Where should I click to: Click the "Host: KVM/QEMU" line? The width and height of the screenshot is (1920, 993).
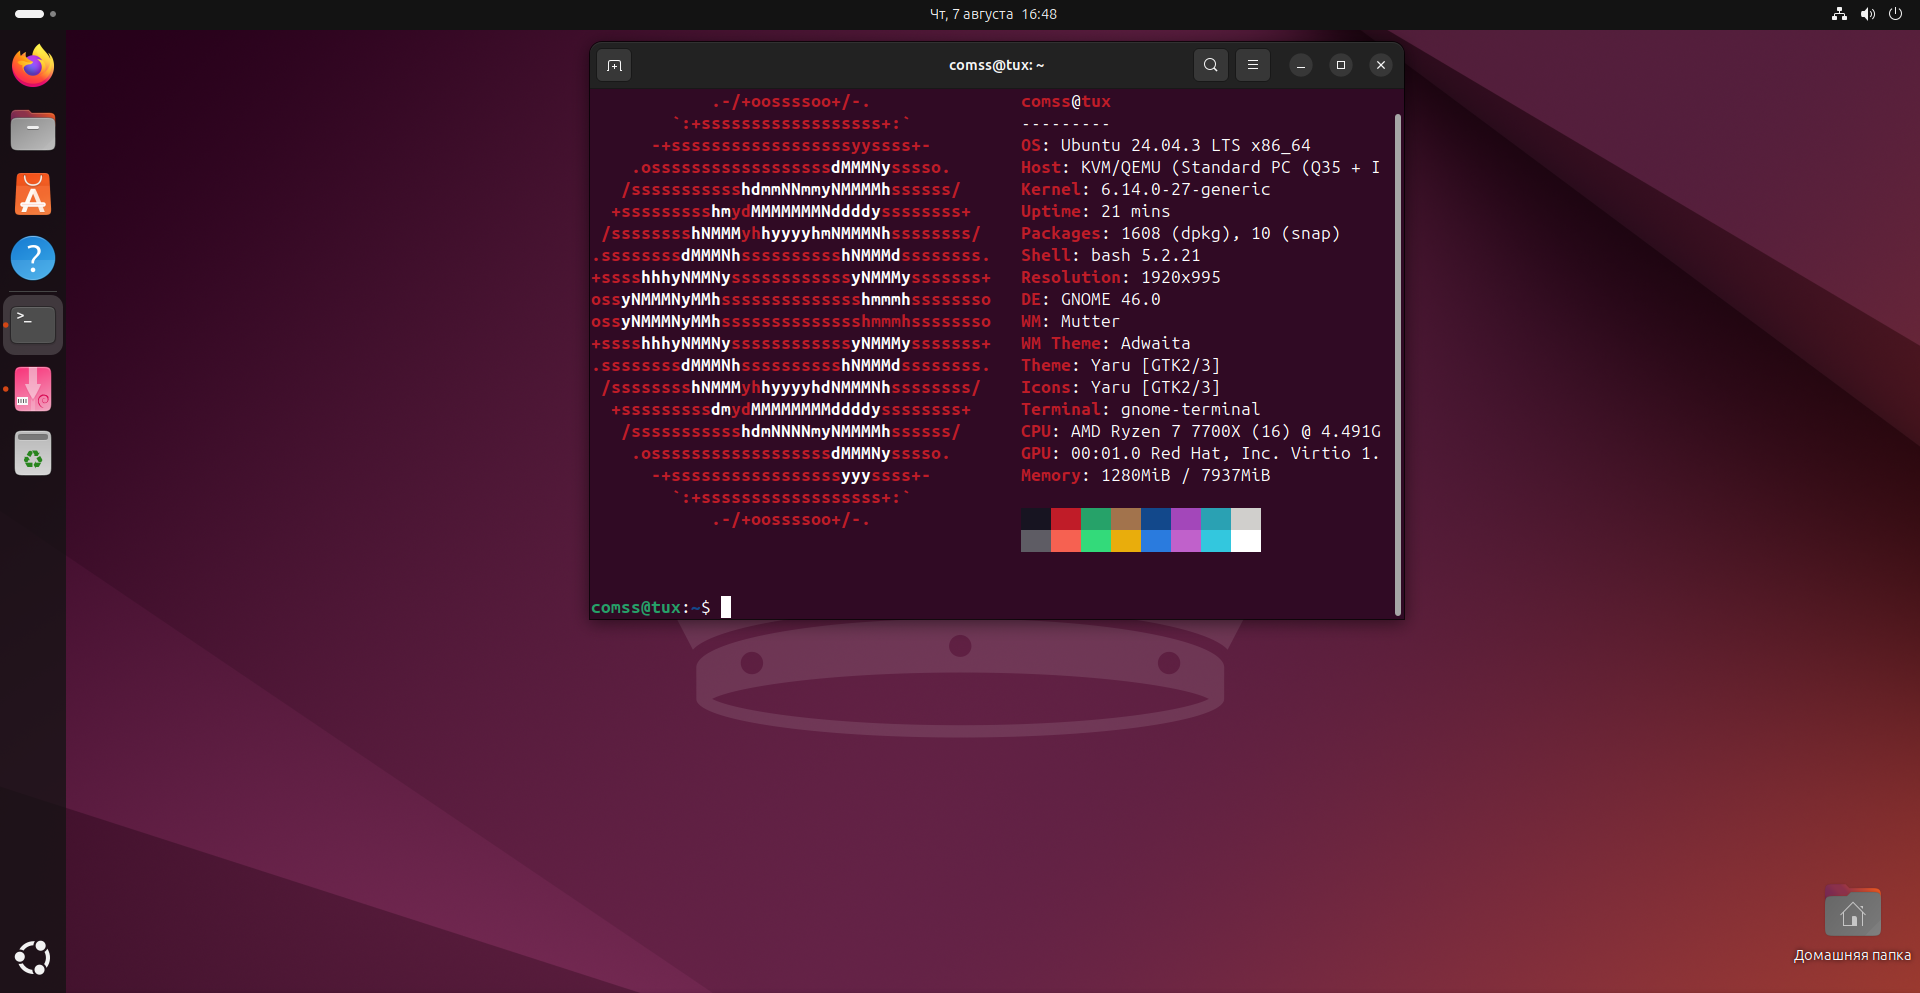[x=1201, y=167]
